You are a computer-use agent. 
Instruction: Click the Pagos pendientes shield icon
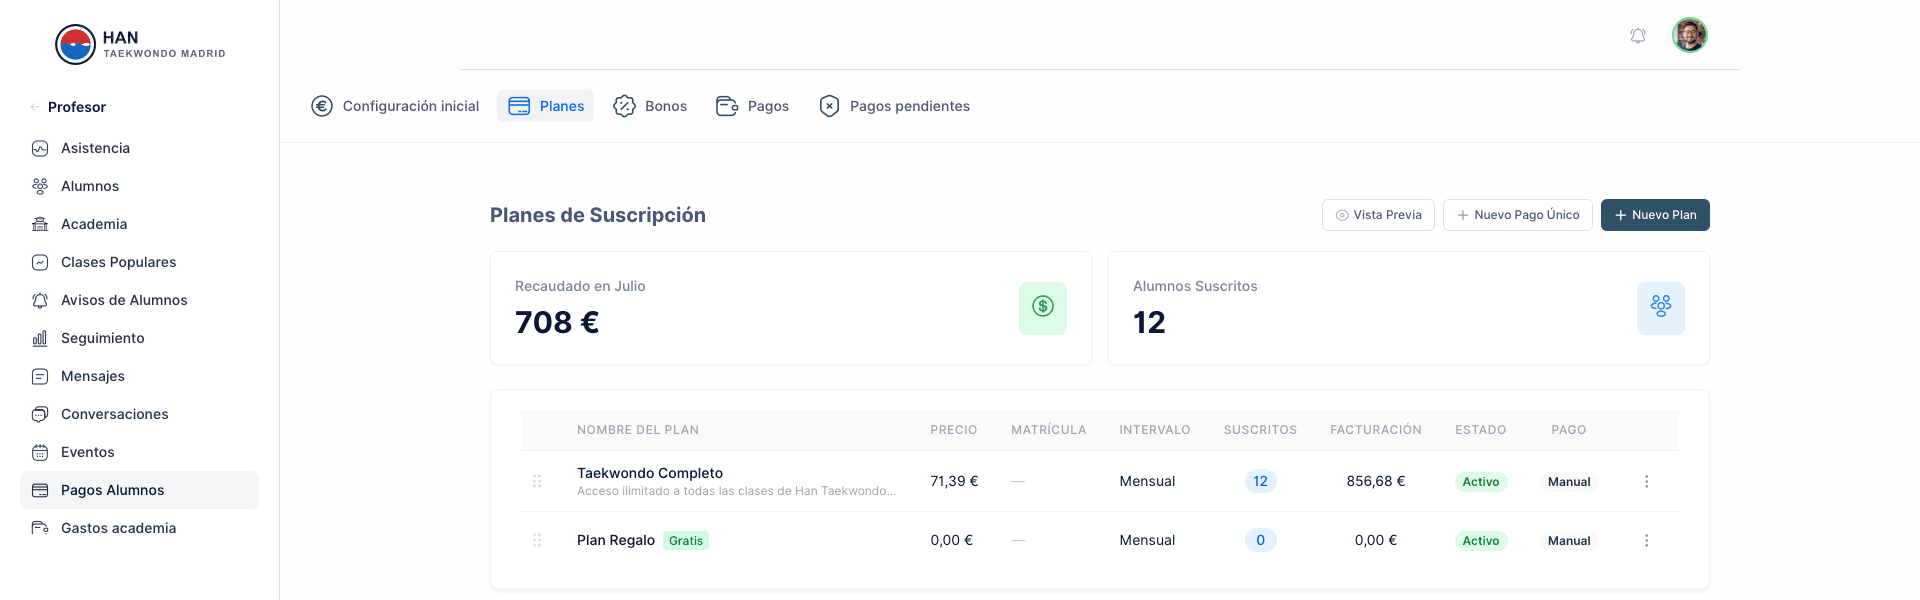click(829, 106)
